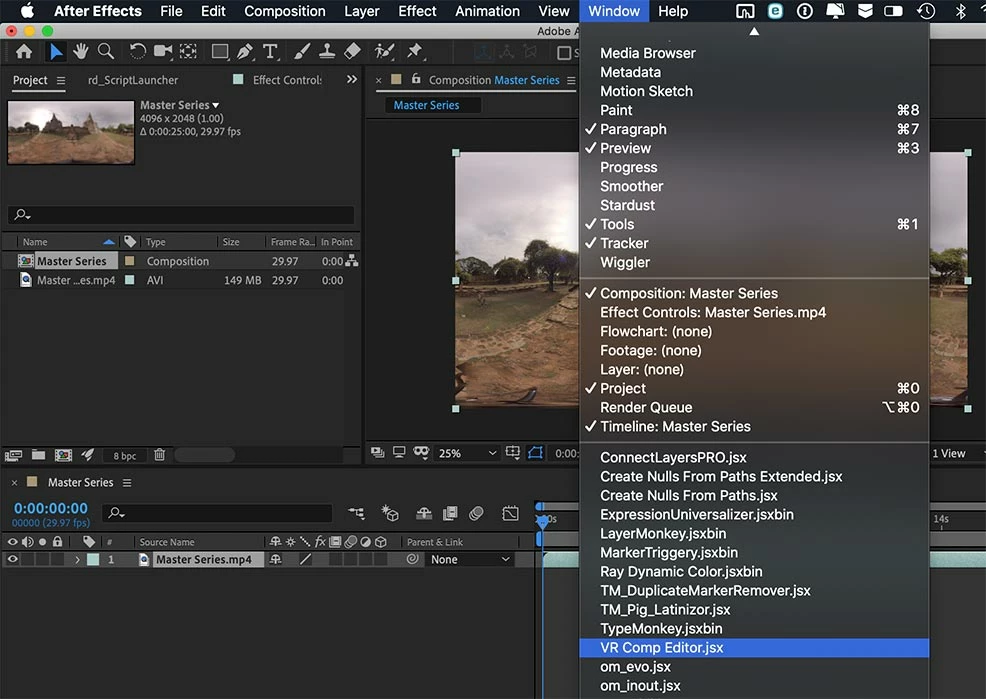Expand the Master Series.mp4 layer properties
Viewport: 986px width, 699px height.
77,559
